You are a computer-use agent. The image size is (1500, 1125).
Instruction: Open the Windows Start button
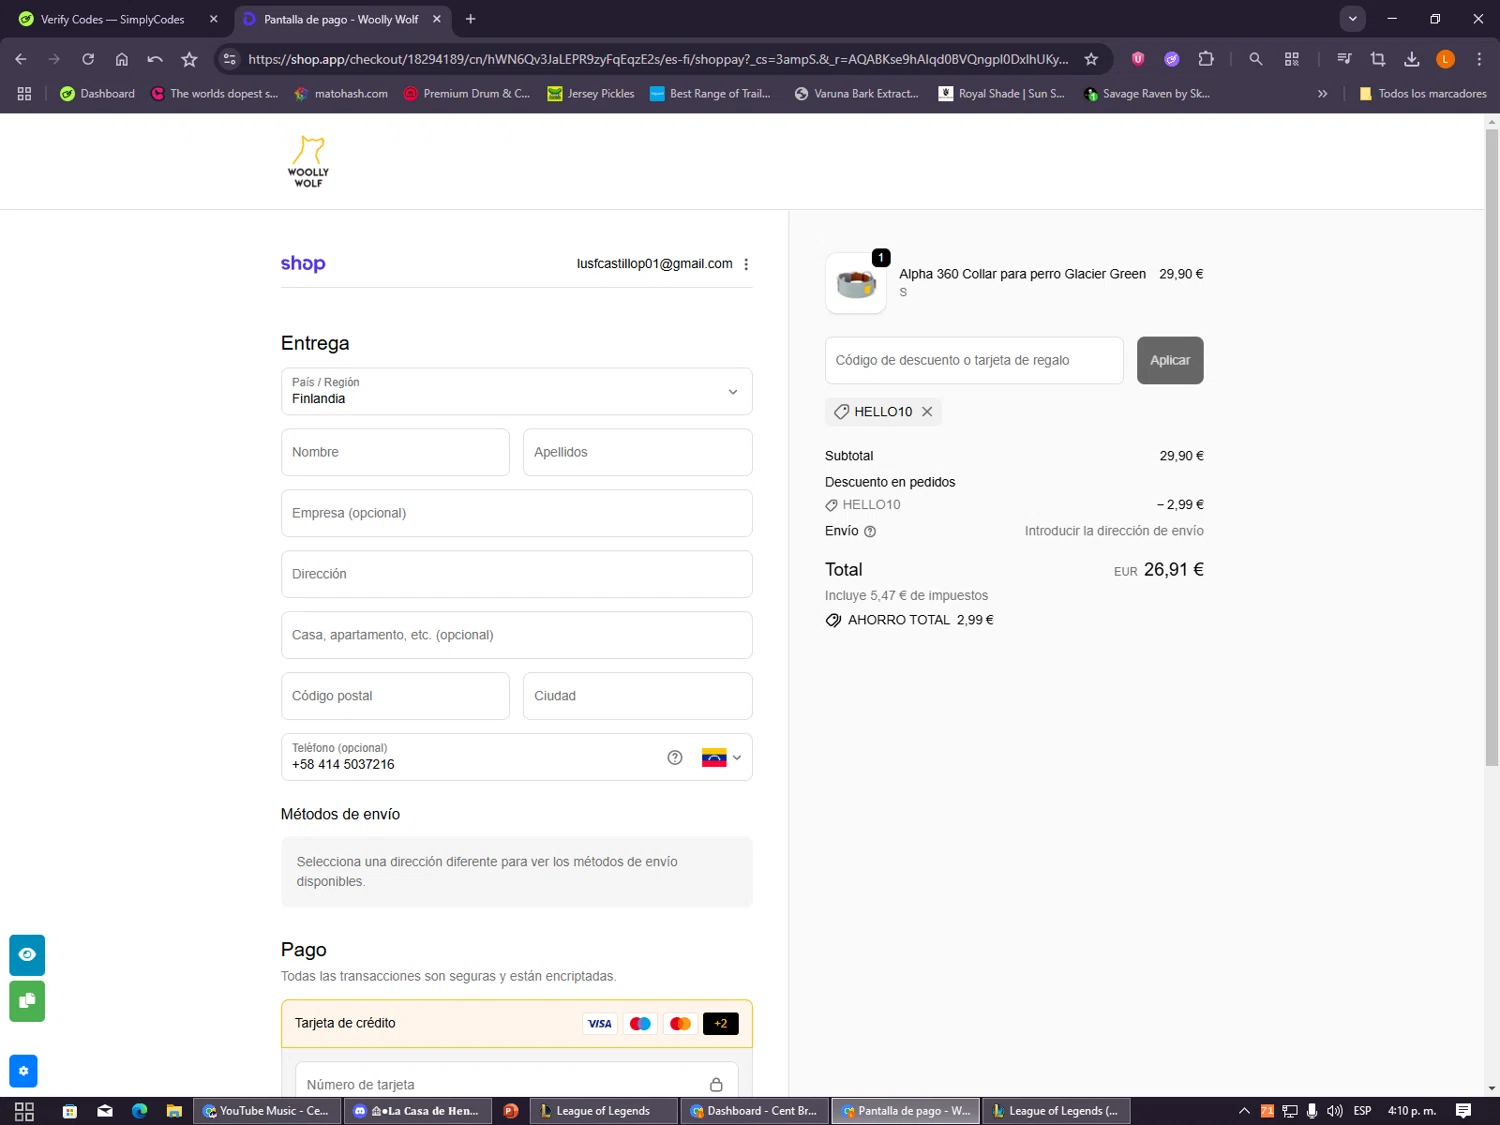(x=24, y=1111)
